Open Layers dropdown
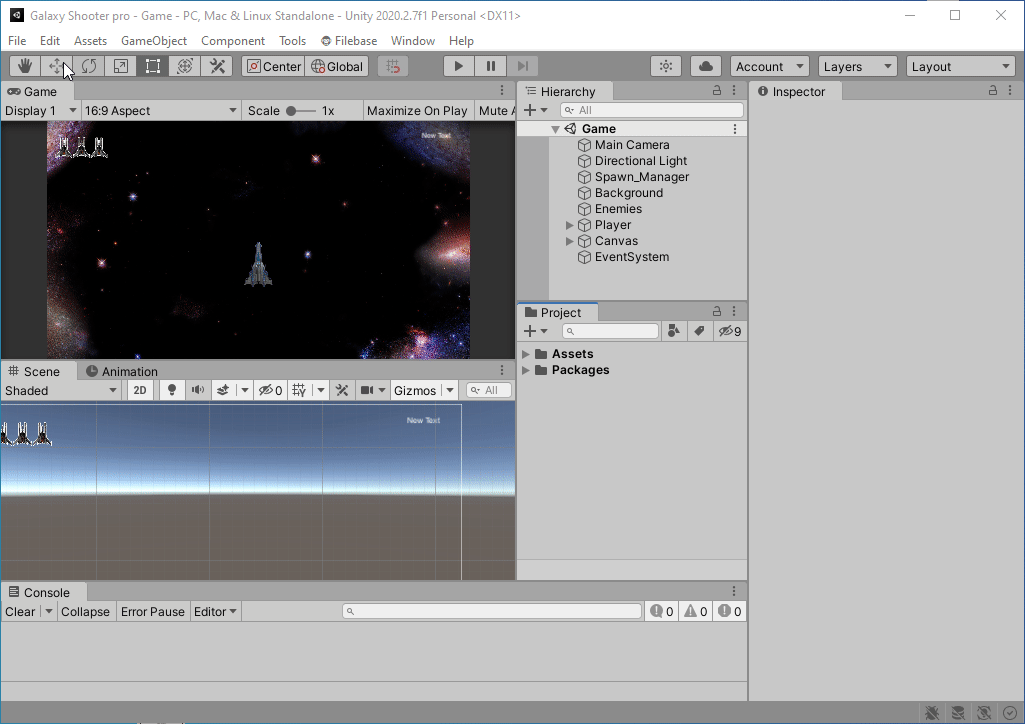Image resolution: width=1025 pixels, height=724 pixels. pos(857,66)
